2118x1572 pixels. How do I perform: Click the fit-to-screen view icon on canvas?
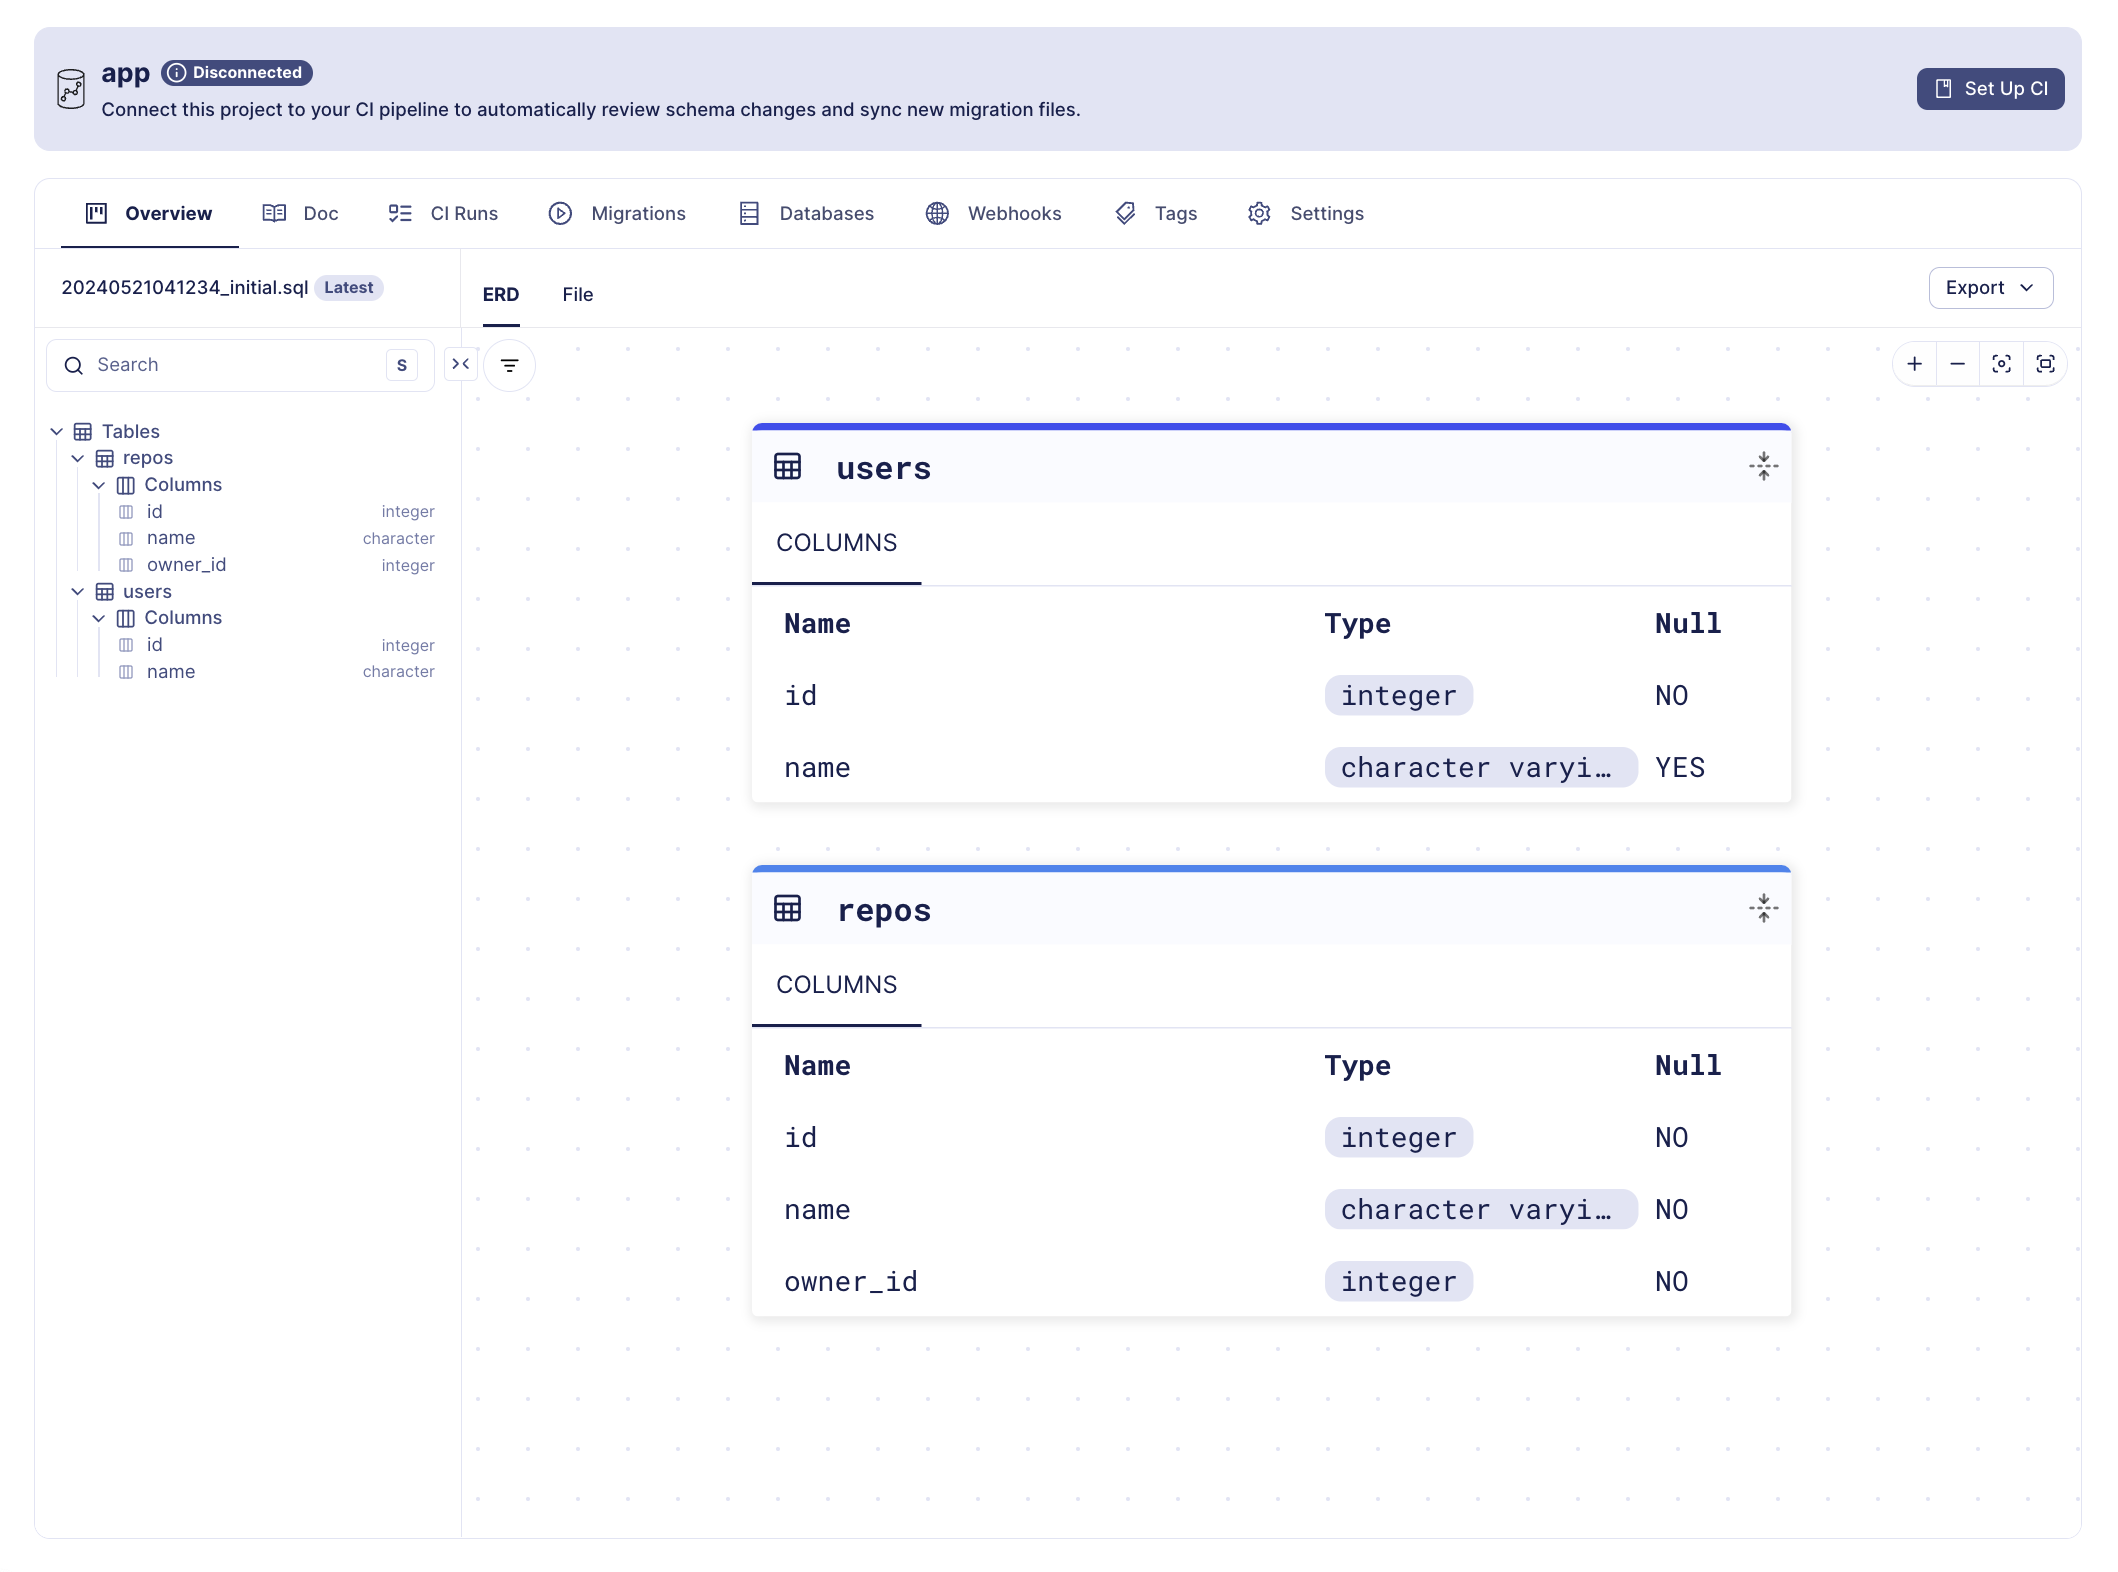(2042, 365)
